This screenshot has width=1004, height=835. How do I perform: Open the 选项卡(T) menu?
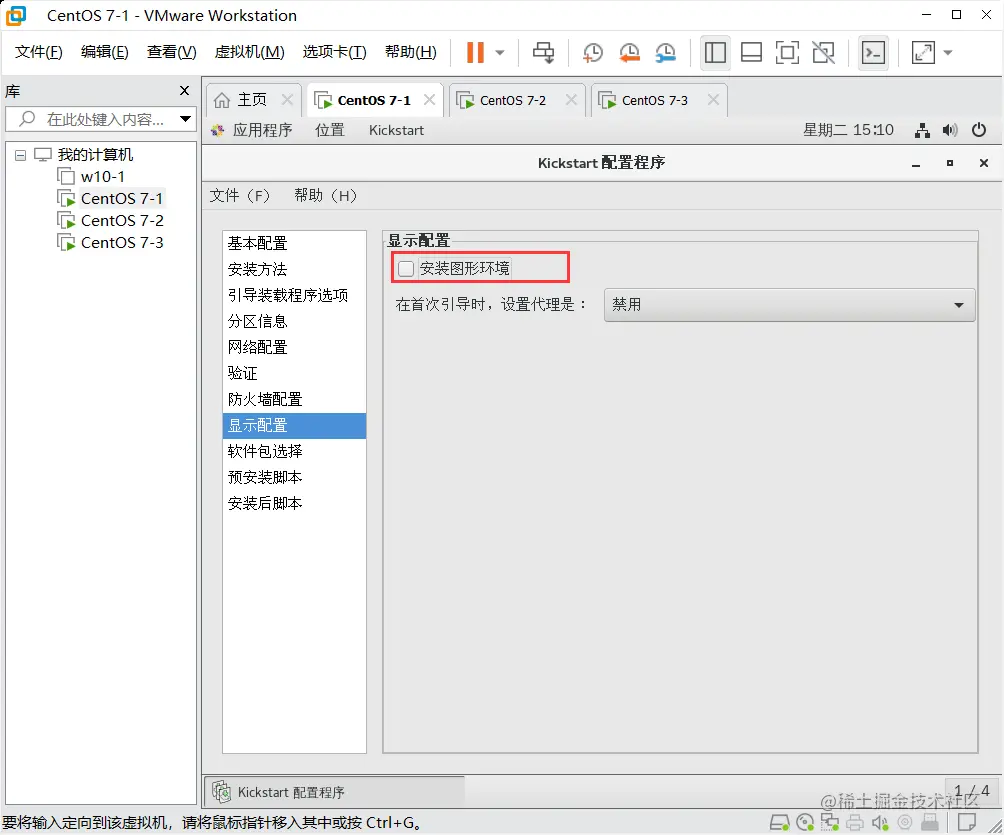tap(334, 52)
